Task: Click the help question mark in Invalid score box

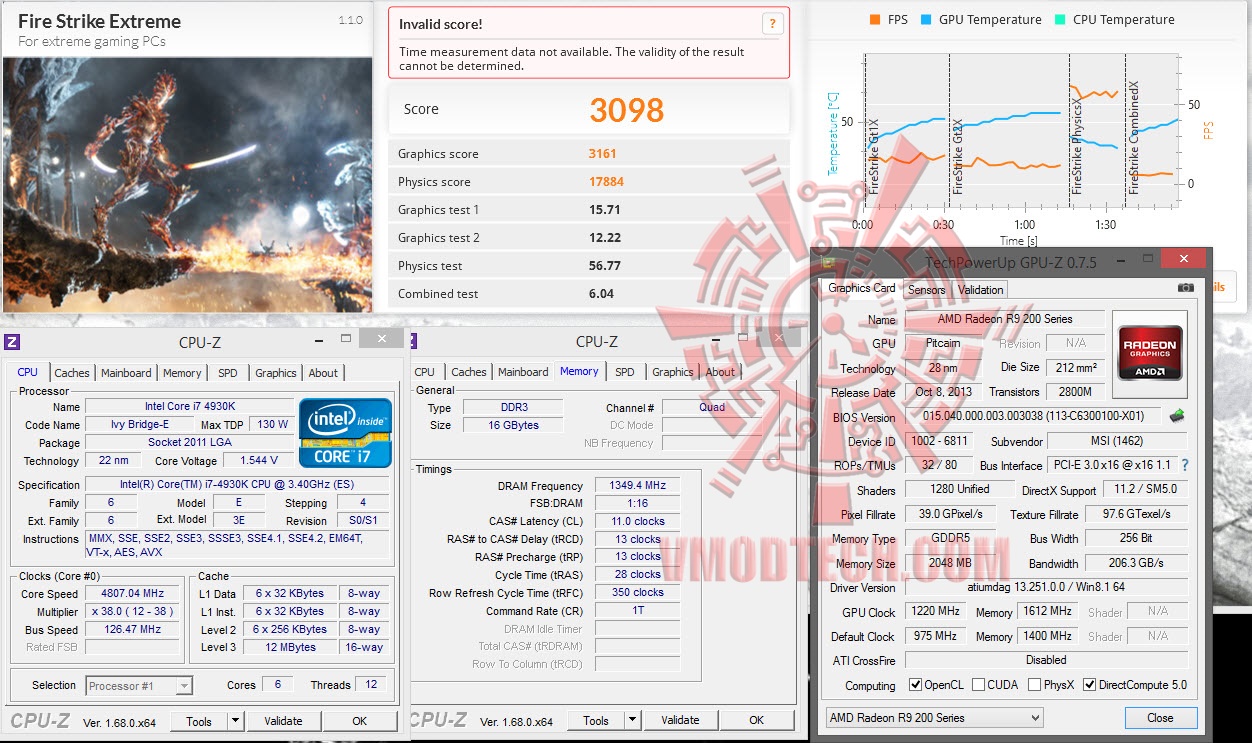Action: point(771,24)
